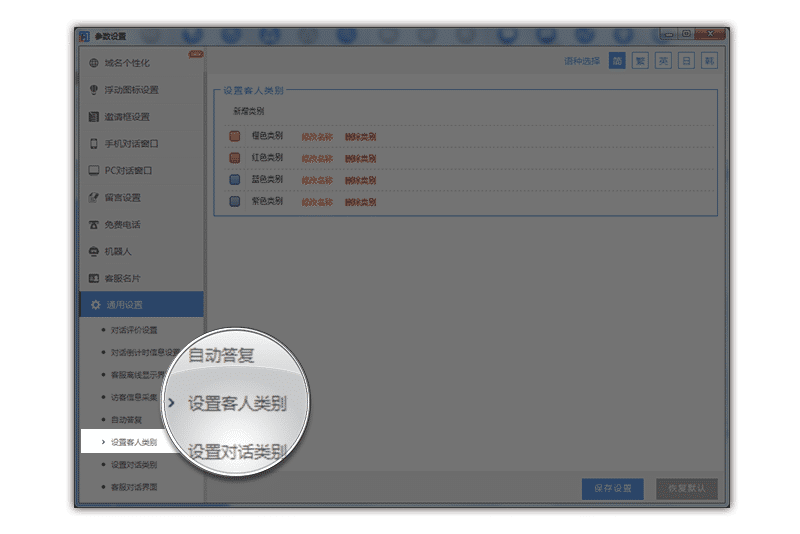Select the 客服离线显示 sub-item

(138, 375)
